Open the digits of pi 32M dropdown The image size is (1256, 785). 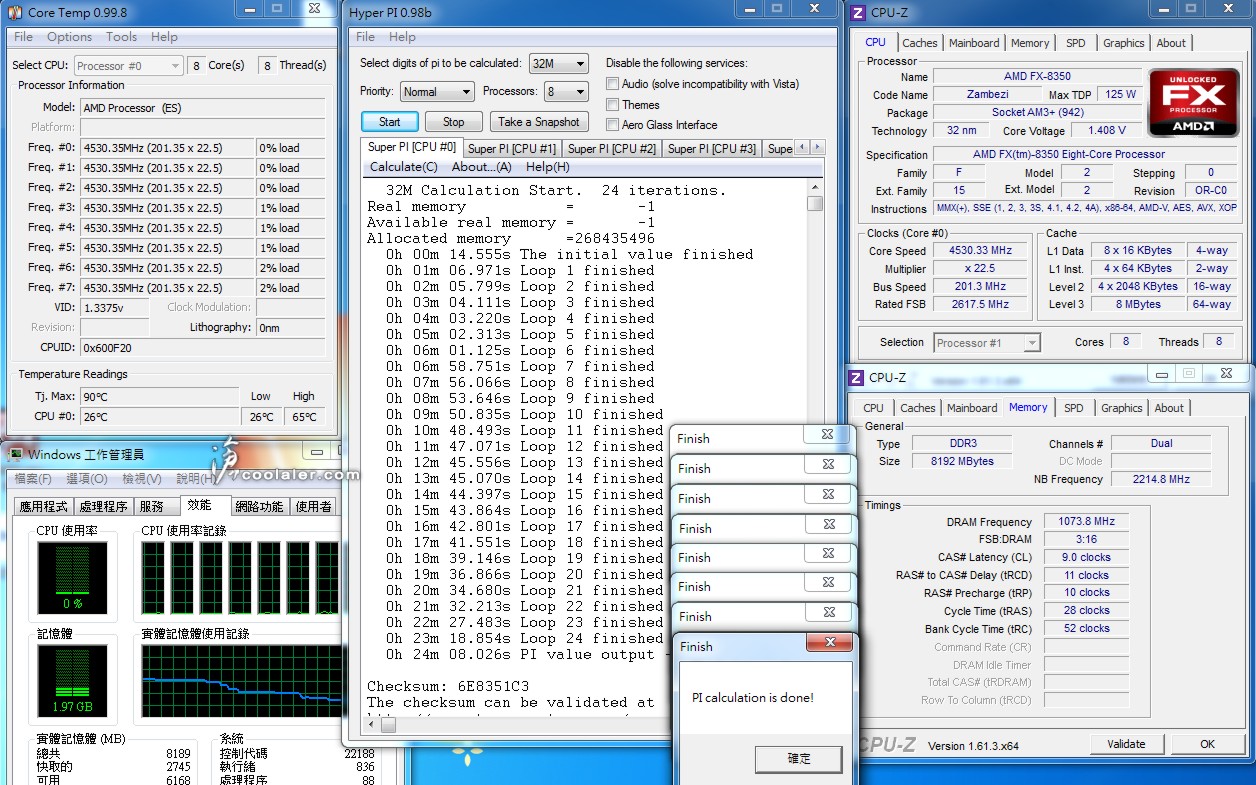558,63
